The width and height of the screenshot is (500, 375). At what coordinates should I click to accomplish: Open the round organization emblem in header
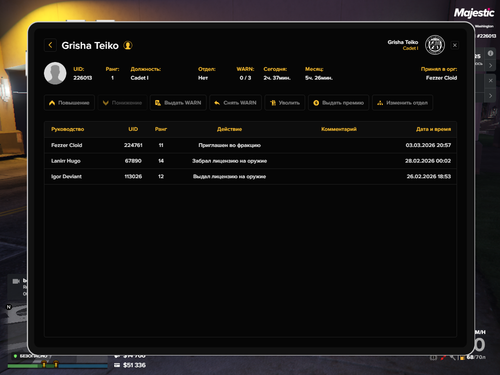click(x=435, y=45)
